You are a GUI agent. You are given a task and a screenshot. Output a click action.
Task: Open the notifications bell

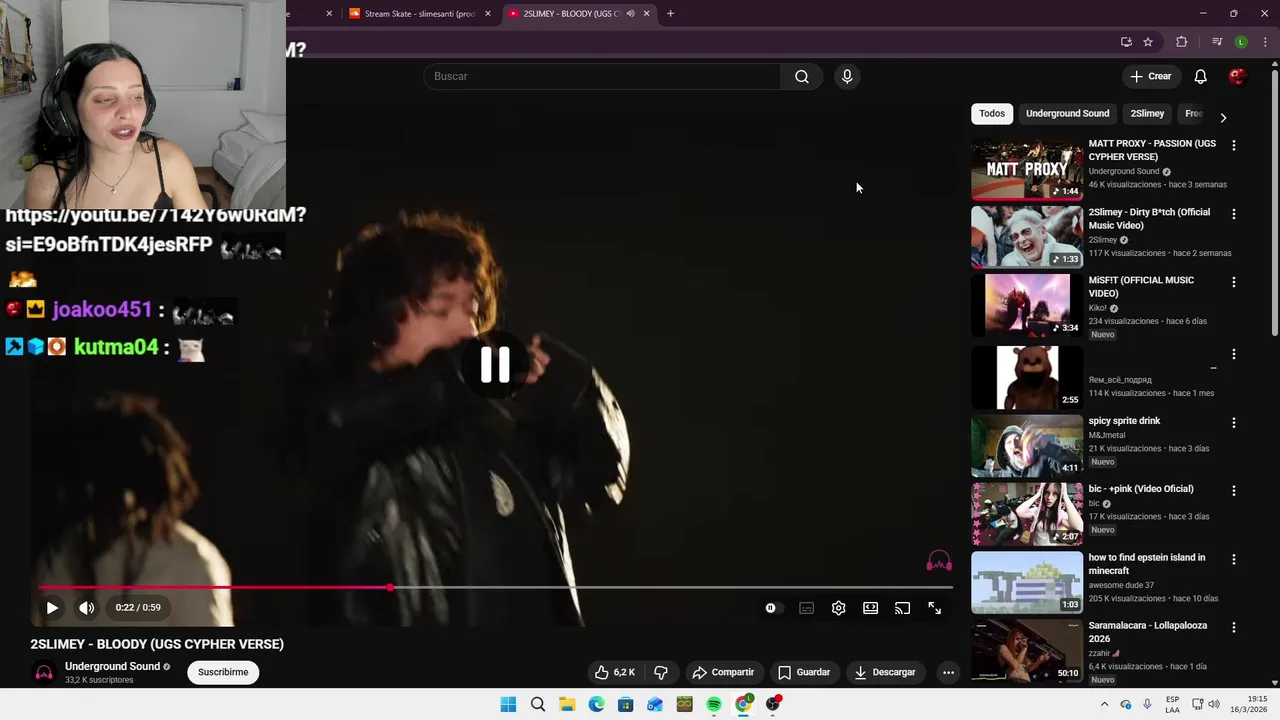coord(1201,77)
